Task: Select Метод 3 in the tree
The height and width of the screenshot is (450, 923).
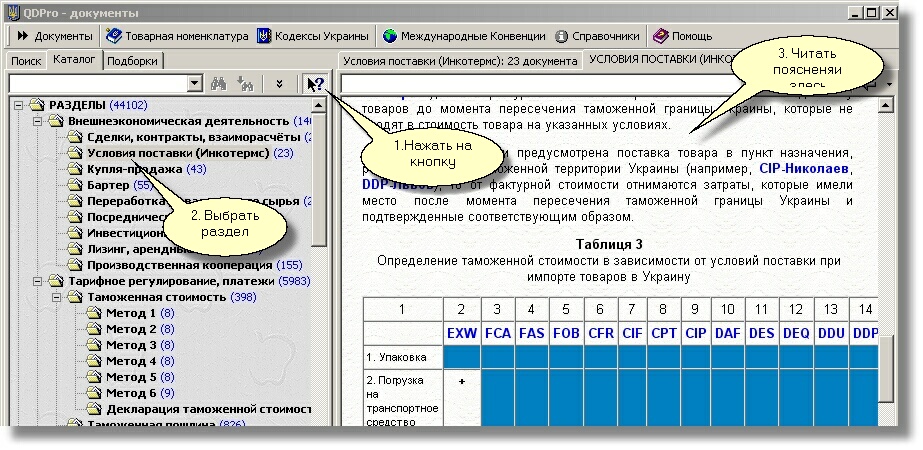Action: tap(130, 345)
